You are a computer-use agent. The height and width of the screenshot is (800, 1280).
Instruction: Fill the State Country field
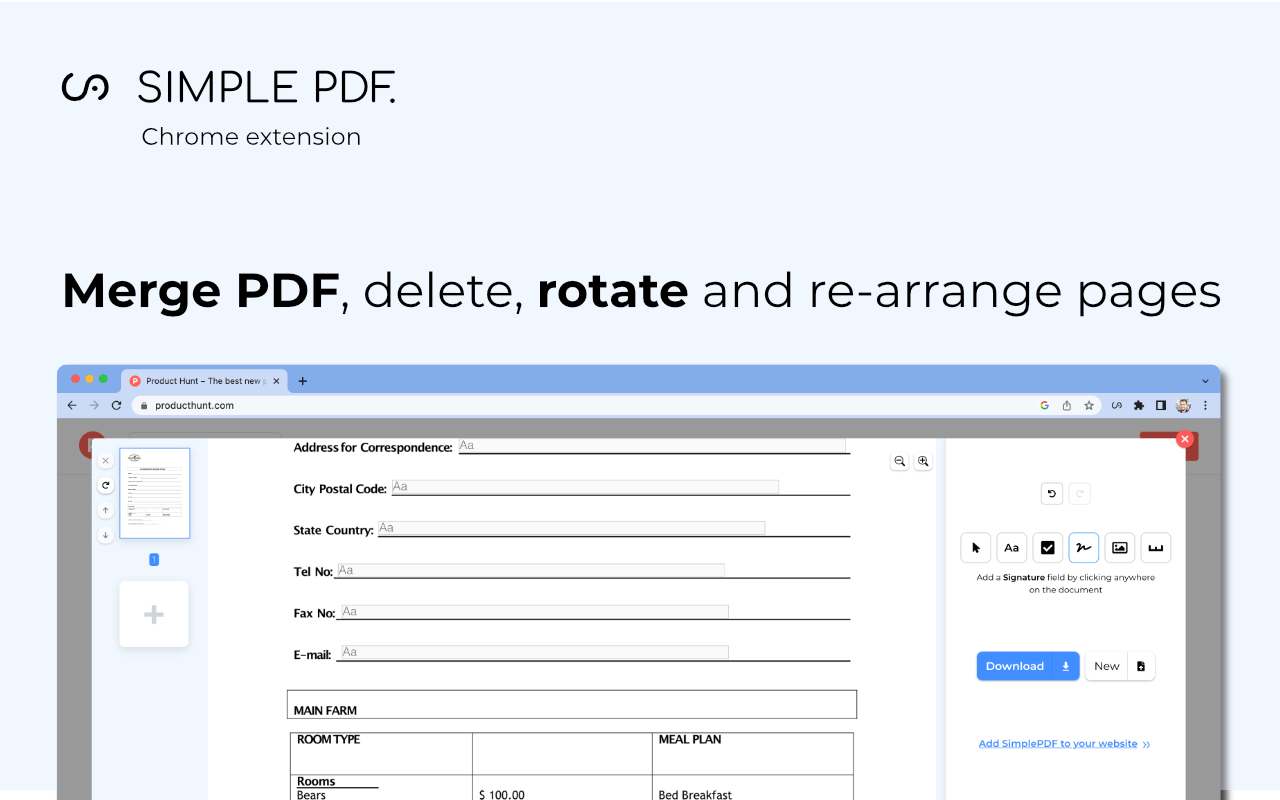click(x=571, y=528)
